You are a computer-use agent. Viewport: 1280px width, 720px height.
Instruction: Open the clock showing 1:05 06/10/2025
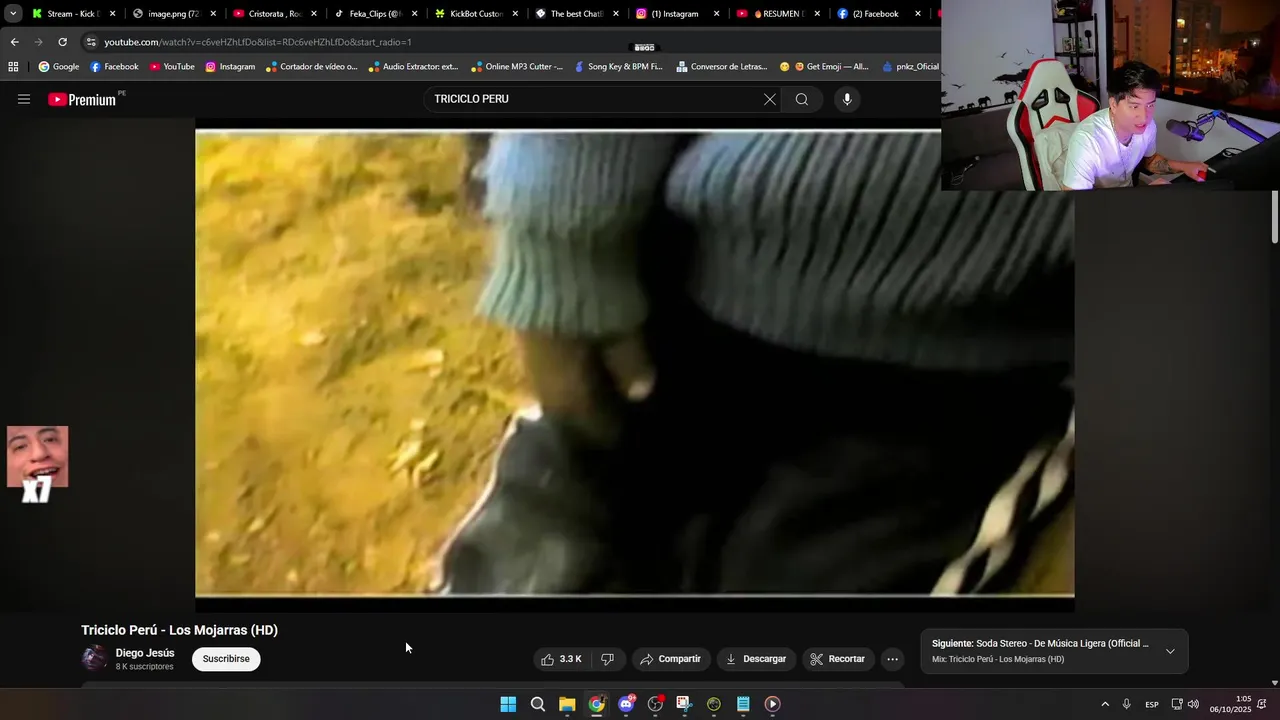point(1230,704)
